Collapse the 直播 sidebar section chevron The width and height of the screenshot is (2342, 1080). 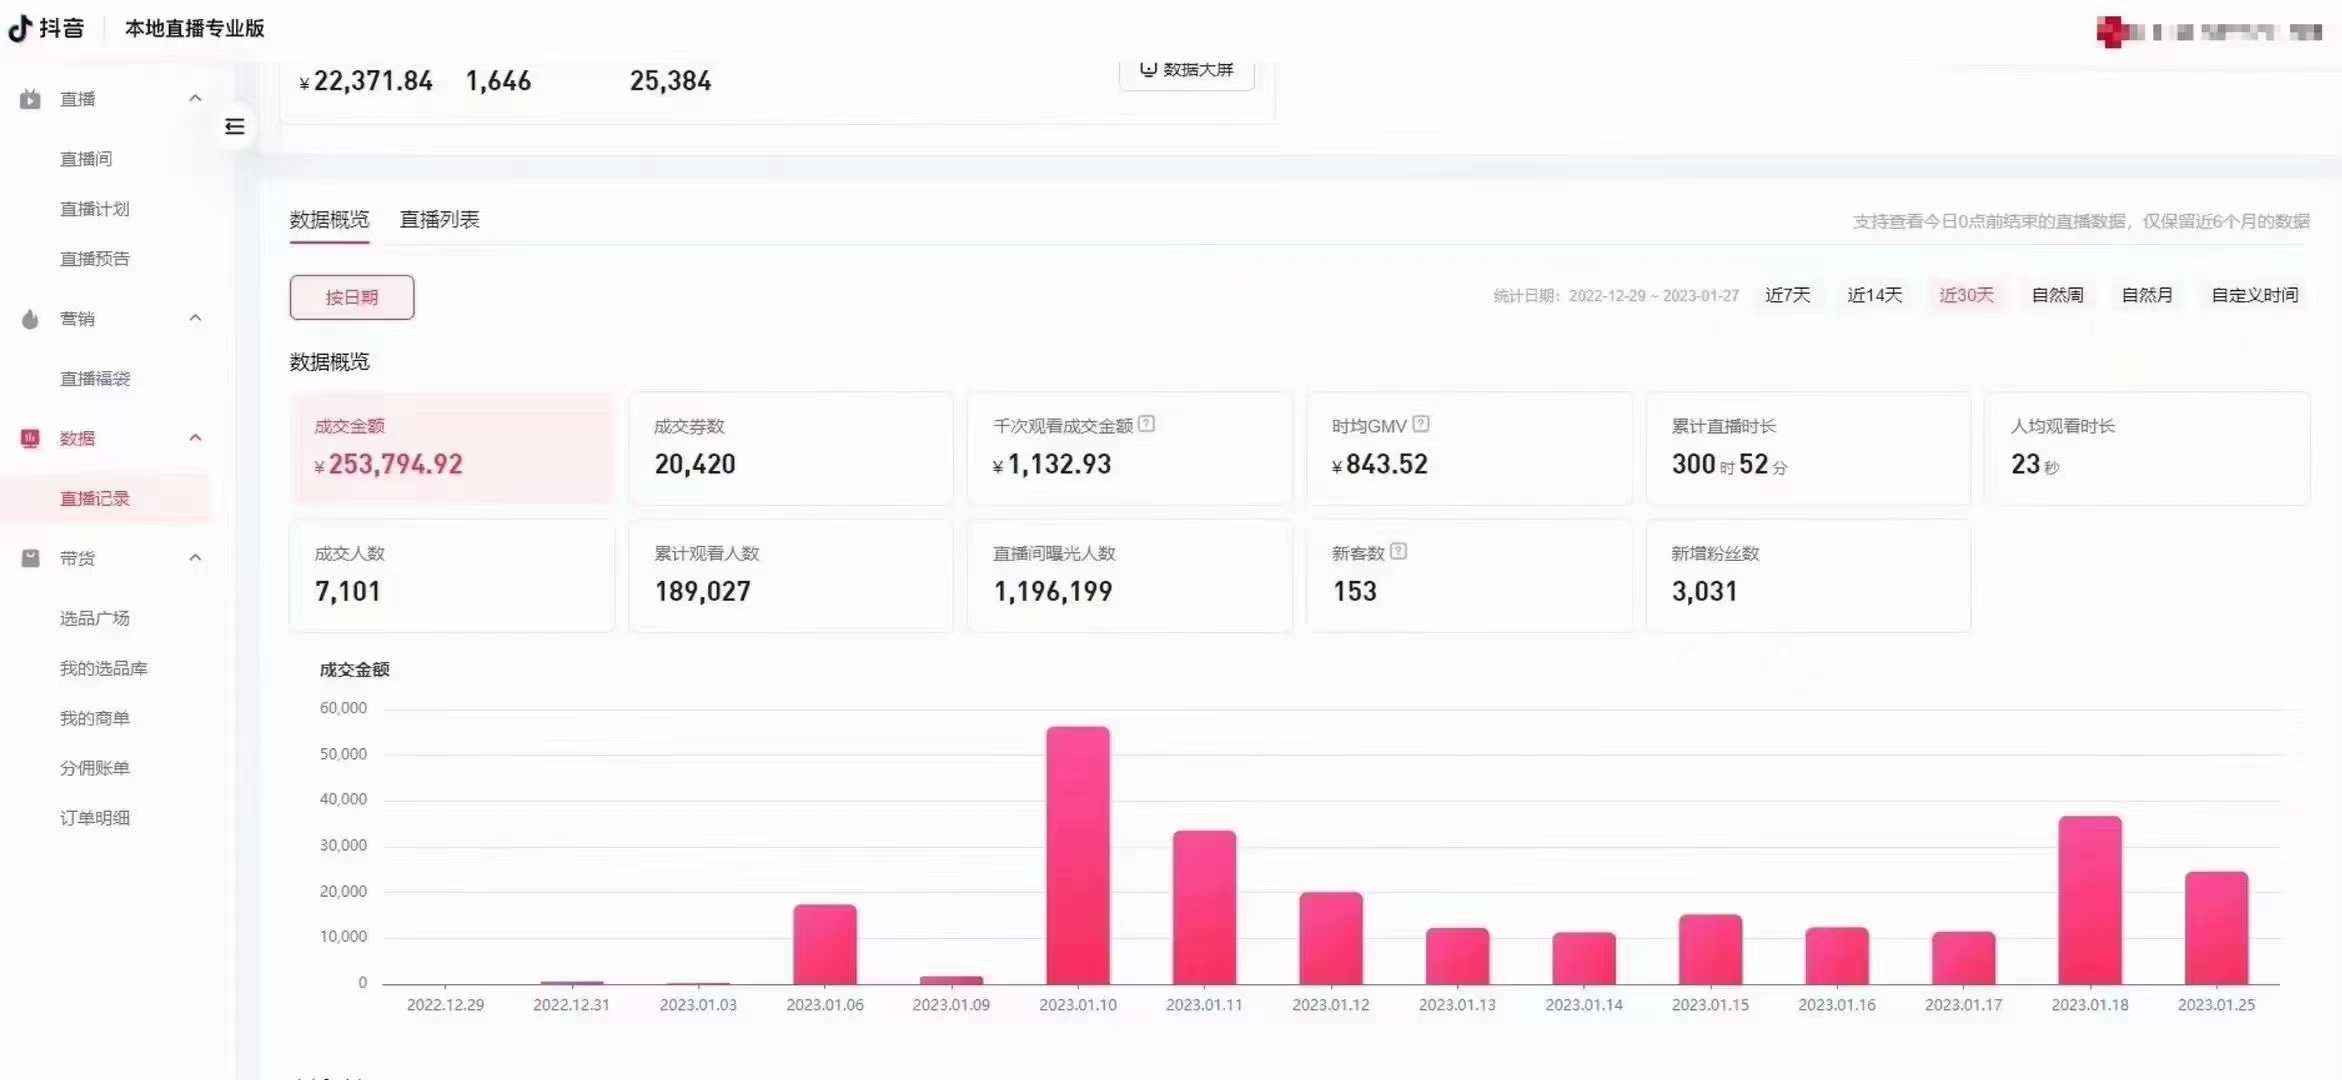(x=196, y=98)
